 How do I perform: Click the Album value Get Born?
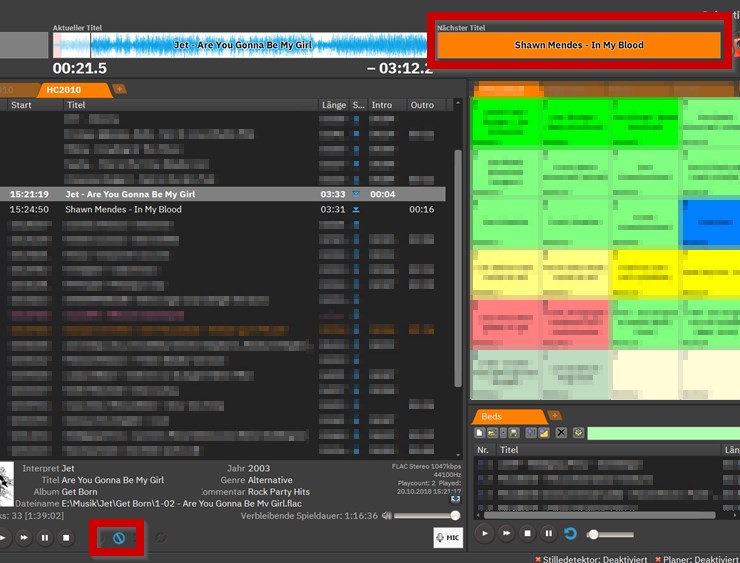click(79, 492)
